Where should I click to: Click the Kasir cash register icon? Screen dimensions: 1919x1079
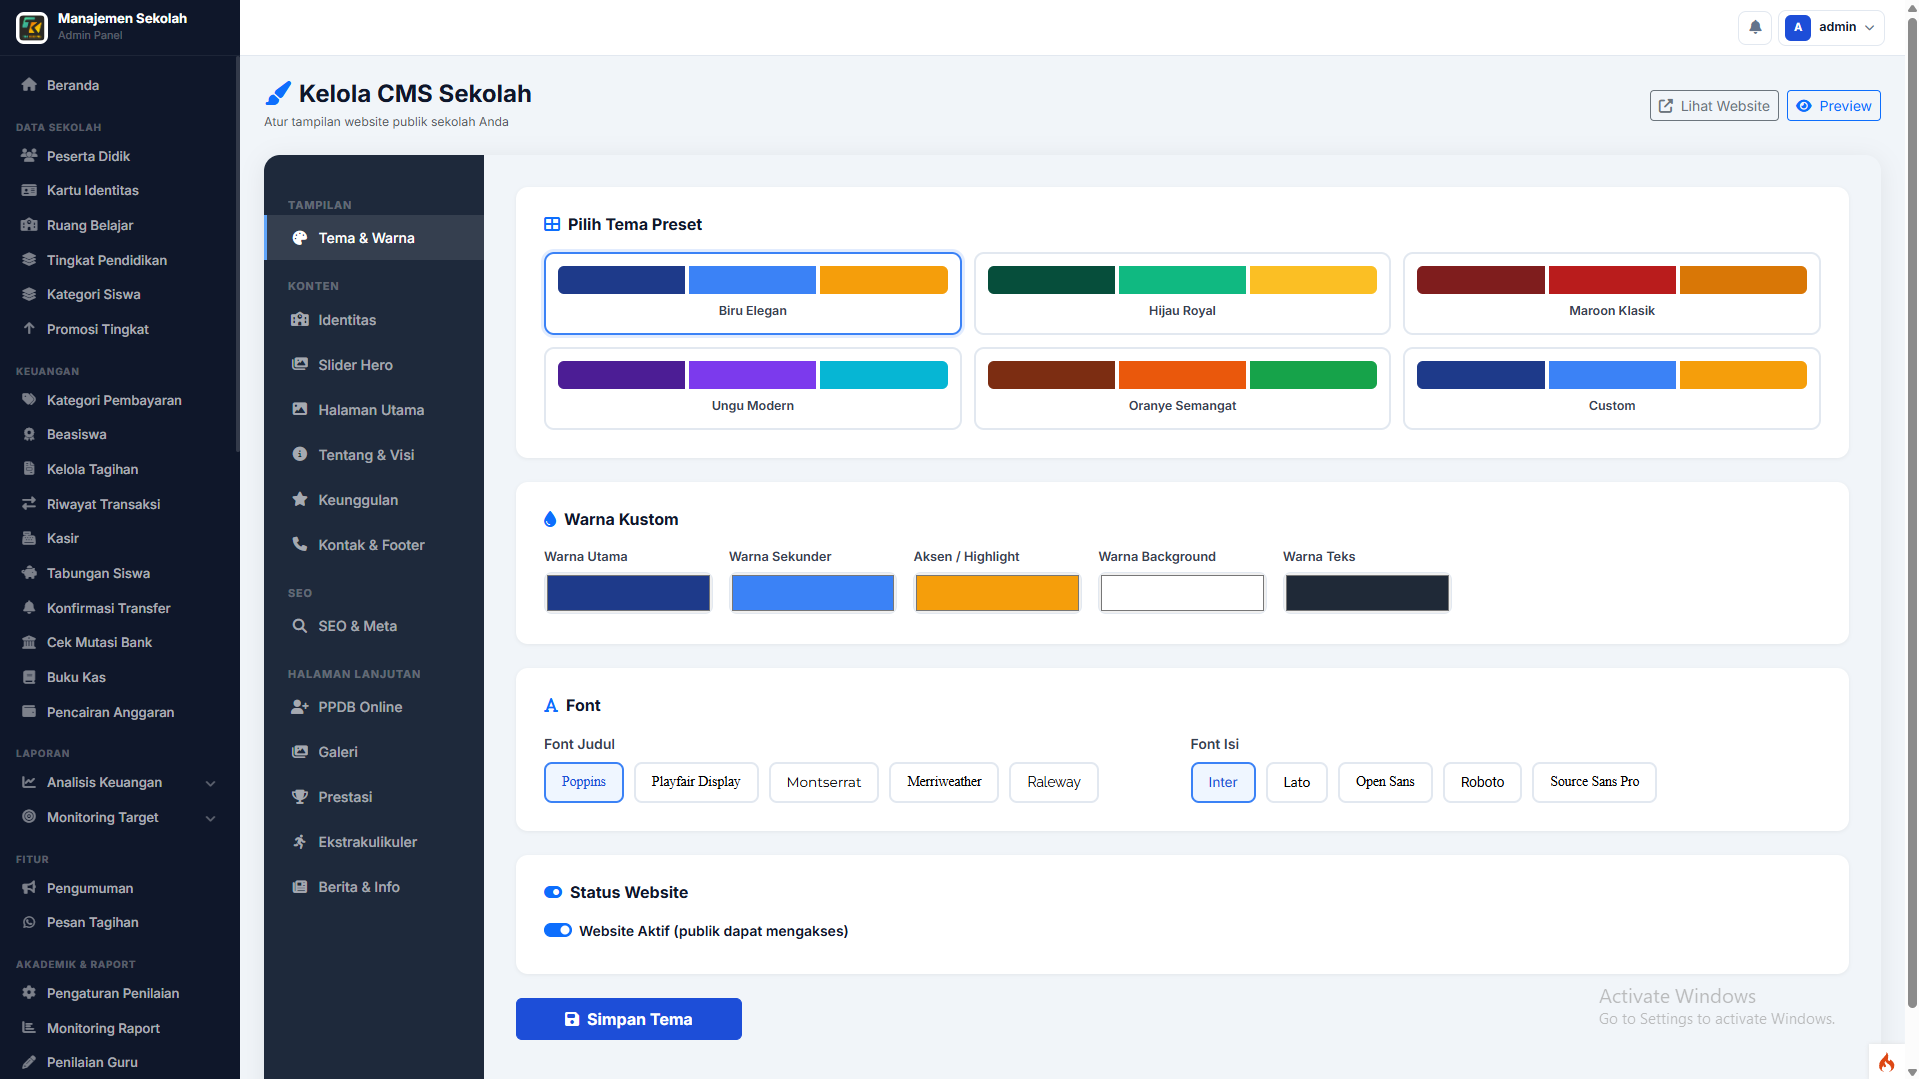(29, 538)
